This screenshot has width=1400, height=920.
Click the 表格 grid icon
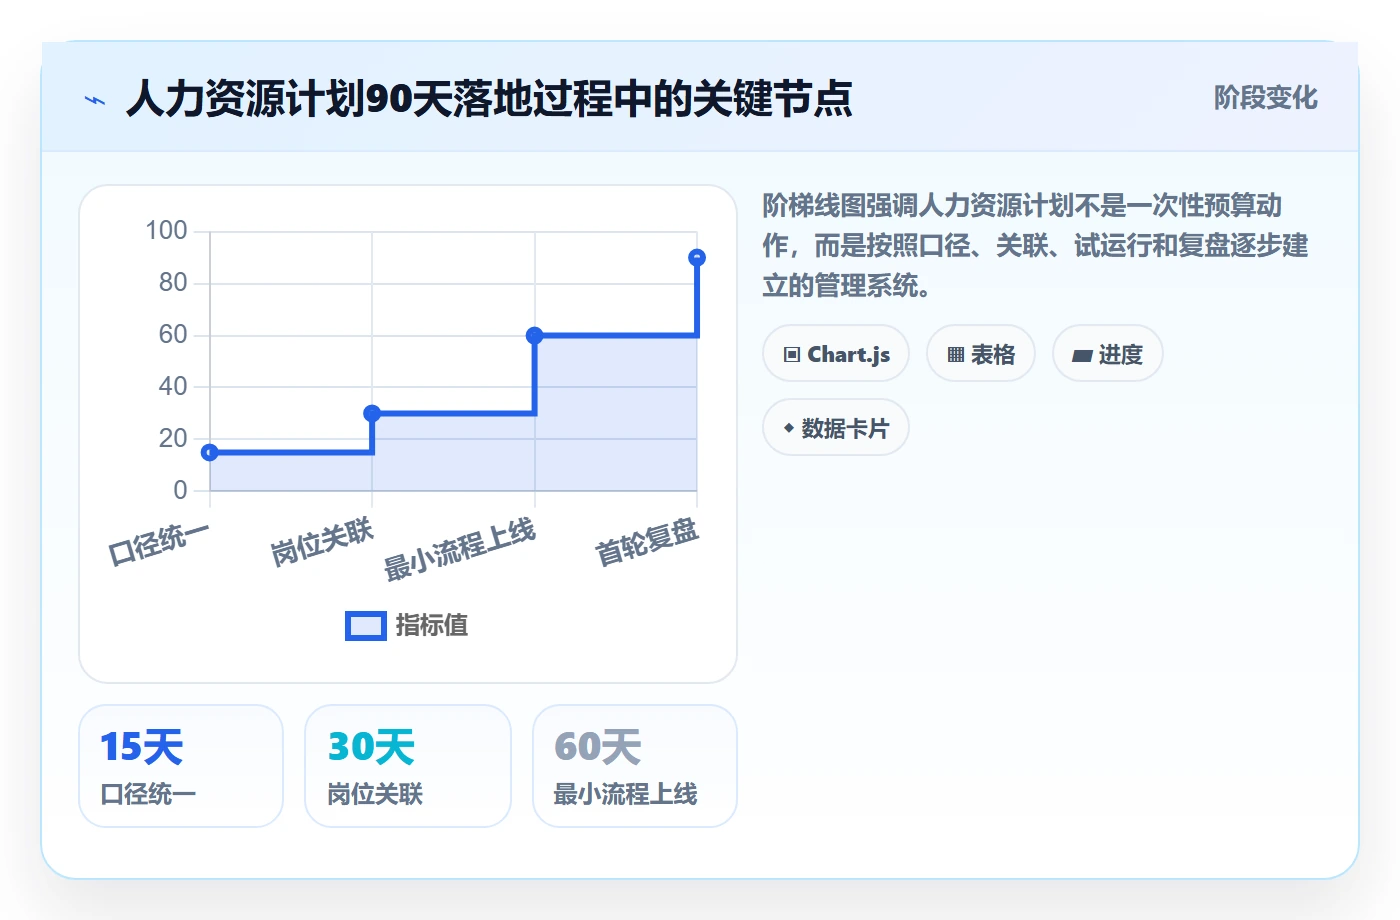click(x=956, y=355)
